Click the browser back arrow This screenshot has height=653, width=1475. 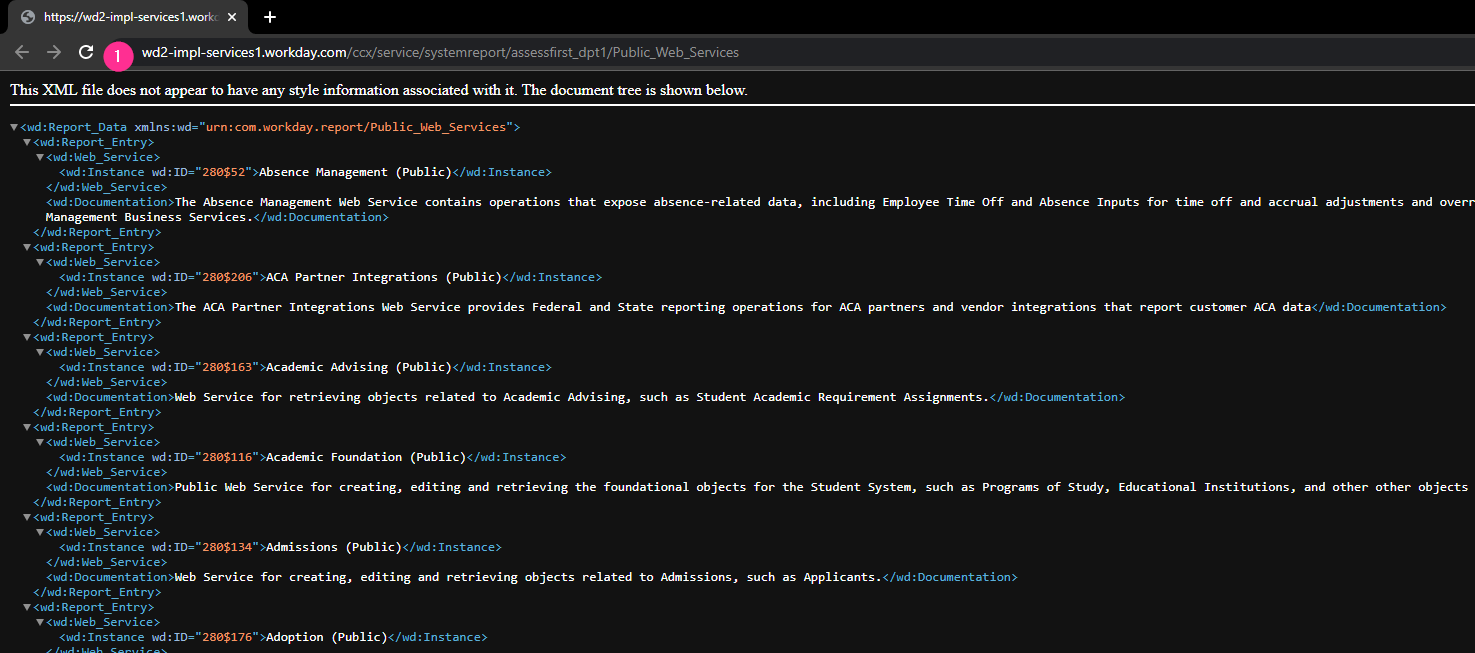point(22,52)
